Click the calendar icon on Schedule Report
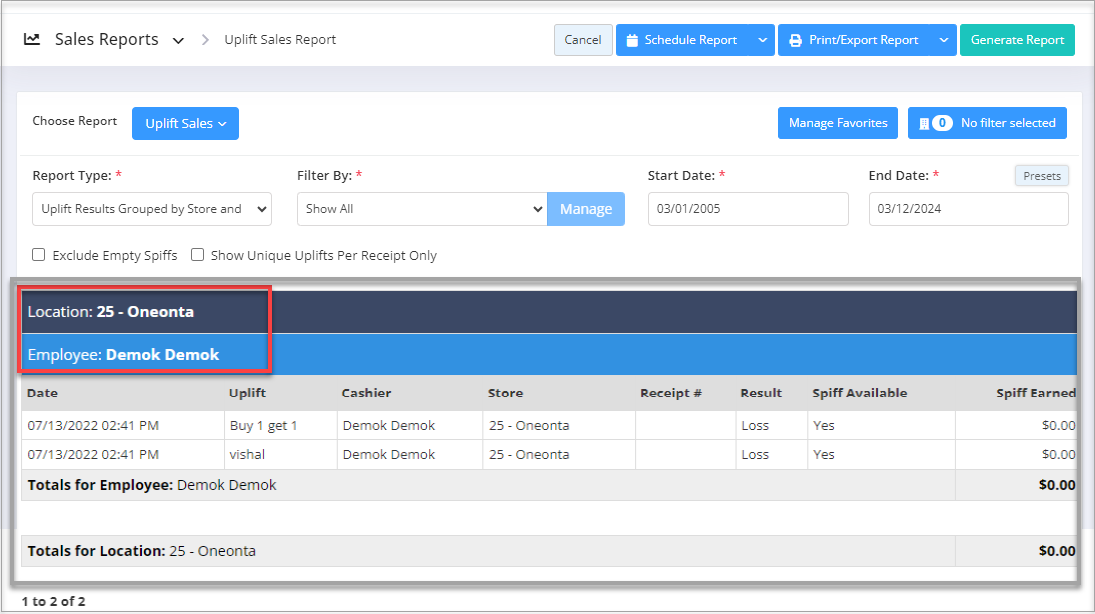 pyautogui.click(x=632, y=41)
